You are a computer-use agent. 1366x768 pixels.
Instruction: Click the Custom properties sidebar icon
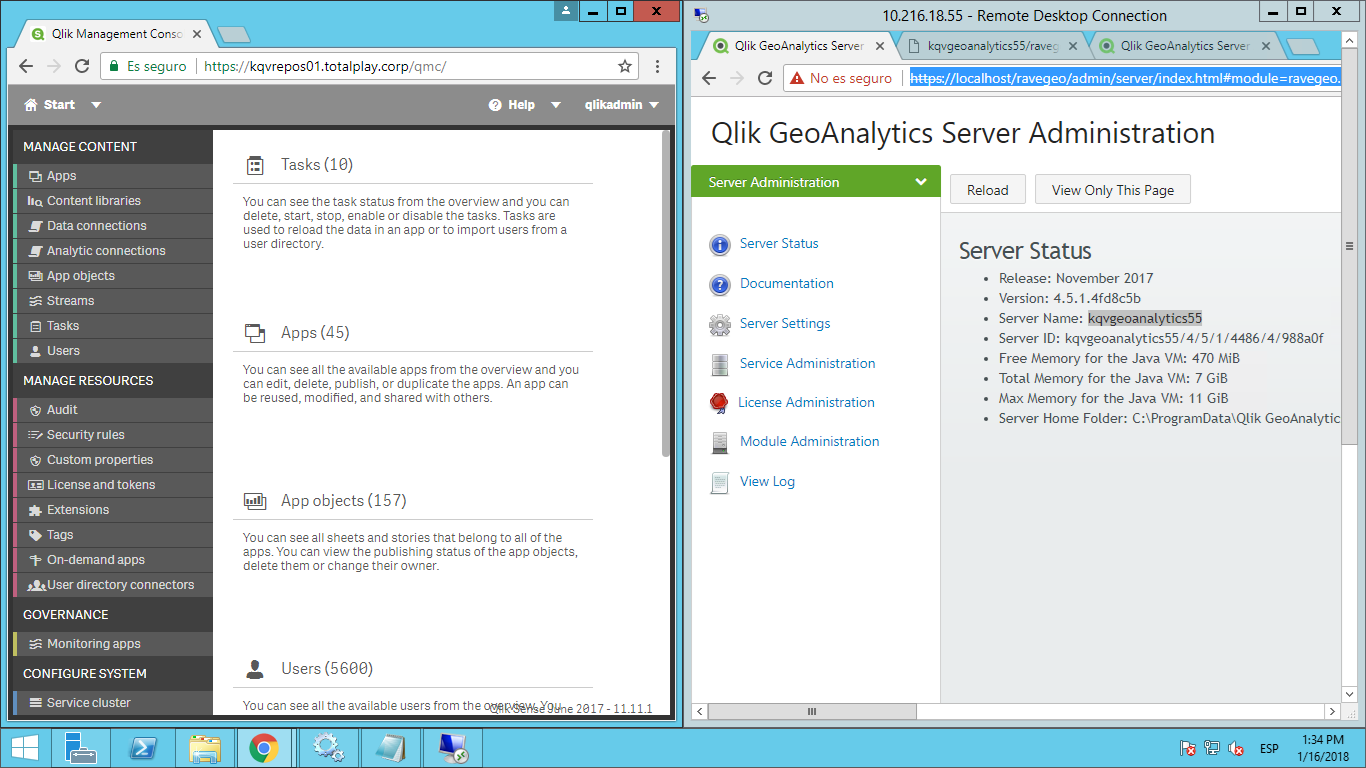(x=35, y=460)
